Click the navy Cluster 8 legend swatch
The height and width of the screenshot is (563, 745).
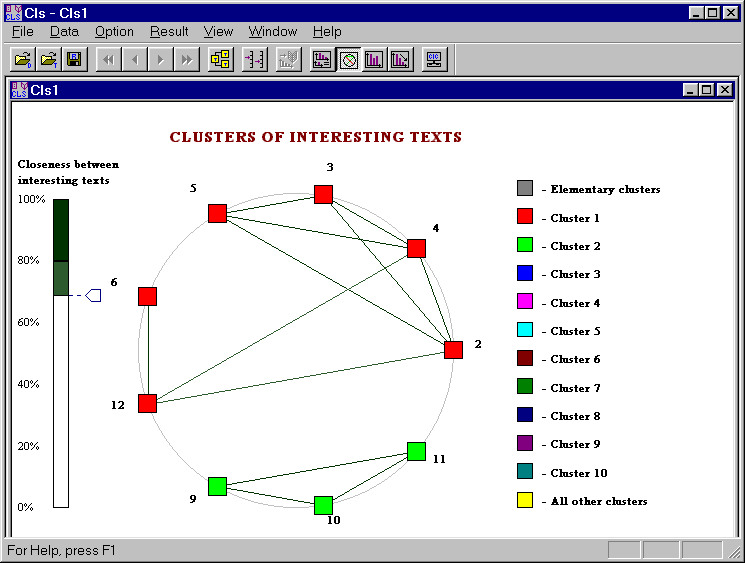525,415
